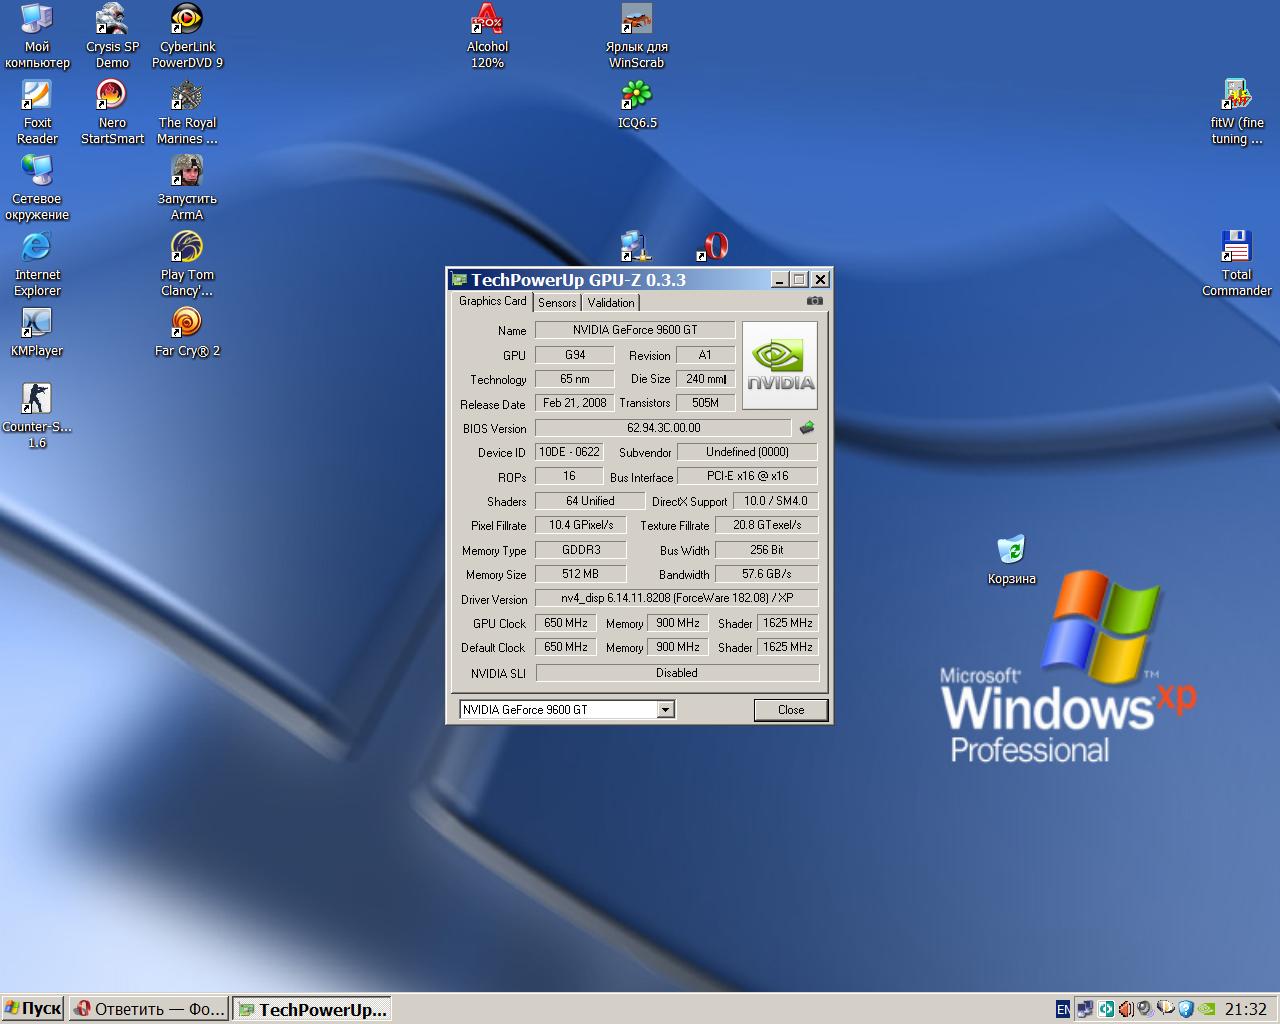This screenshot has height=1024, width=1280.
Task: Open The Royal Marines game icon
Action: click(x=187, y=112)
